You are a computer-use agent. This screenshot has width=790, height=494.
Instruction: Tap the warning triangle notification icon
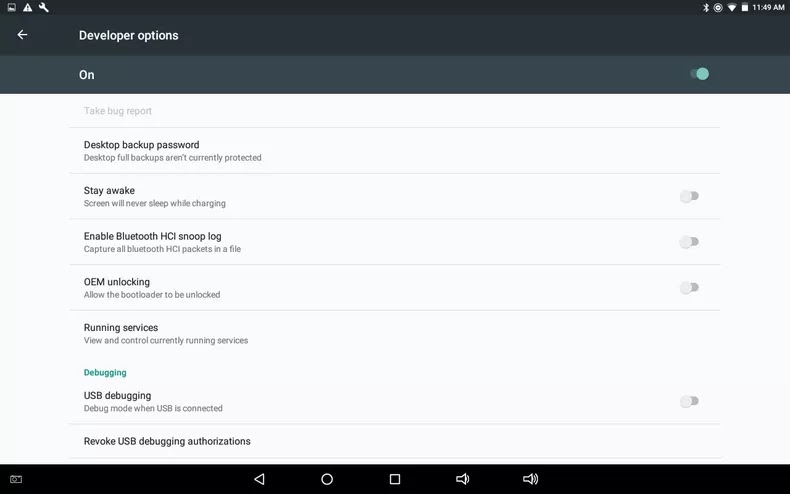pyautogui.click(x=28, y=8)
